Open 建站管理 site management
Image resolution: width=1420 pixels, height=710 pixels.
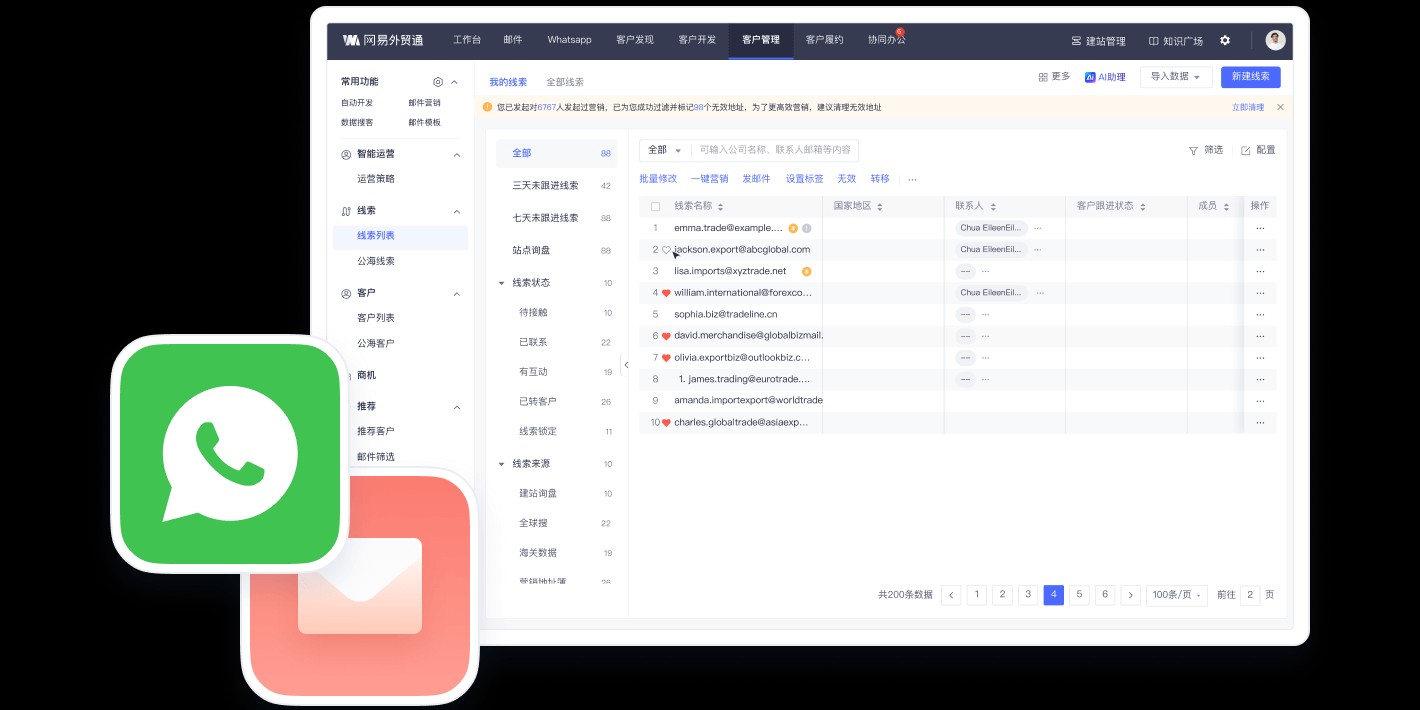click(1098, 41)
